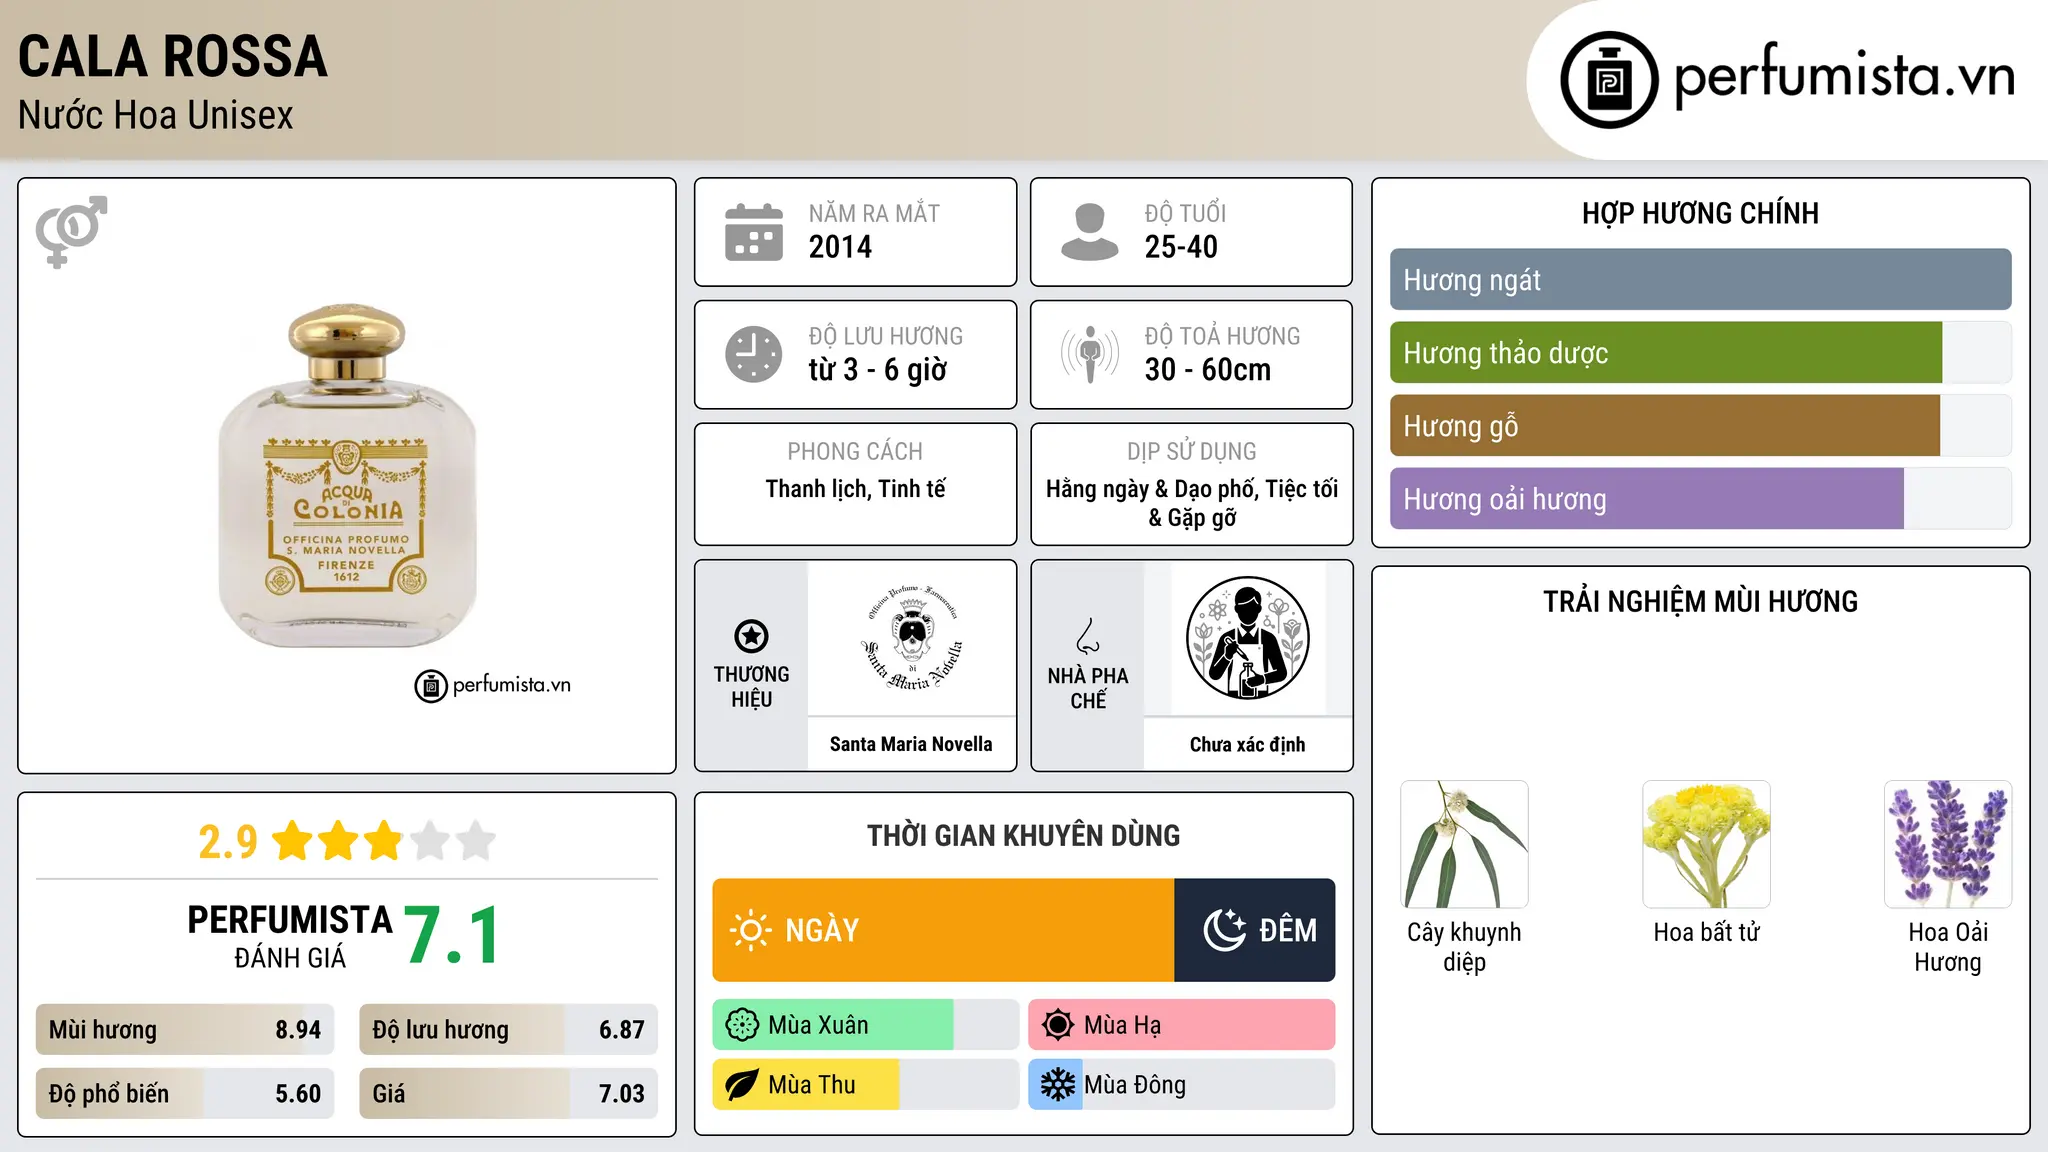The width and height of the screenshot is (2048, 1152).
Task: Click the Hương gỗ accord bar
Action: pos(1700,426)
